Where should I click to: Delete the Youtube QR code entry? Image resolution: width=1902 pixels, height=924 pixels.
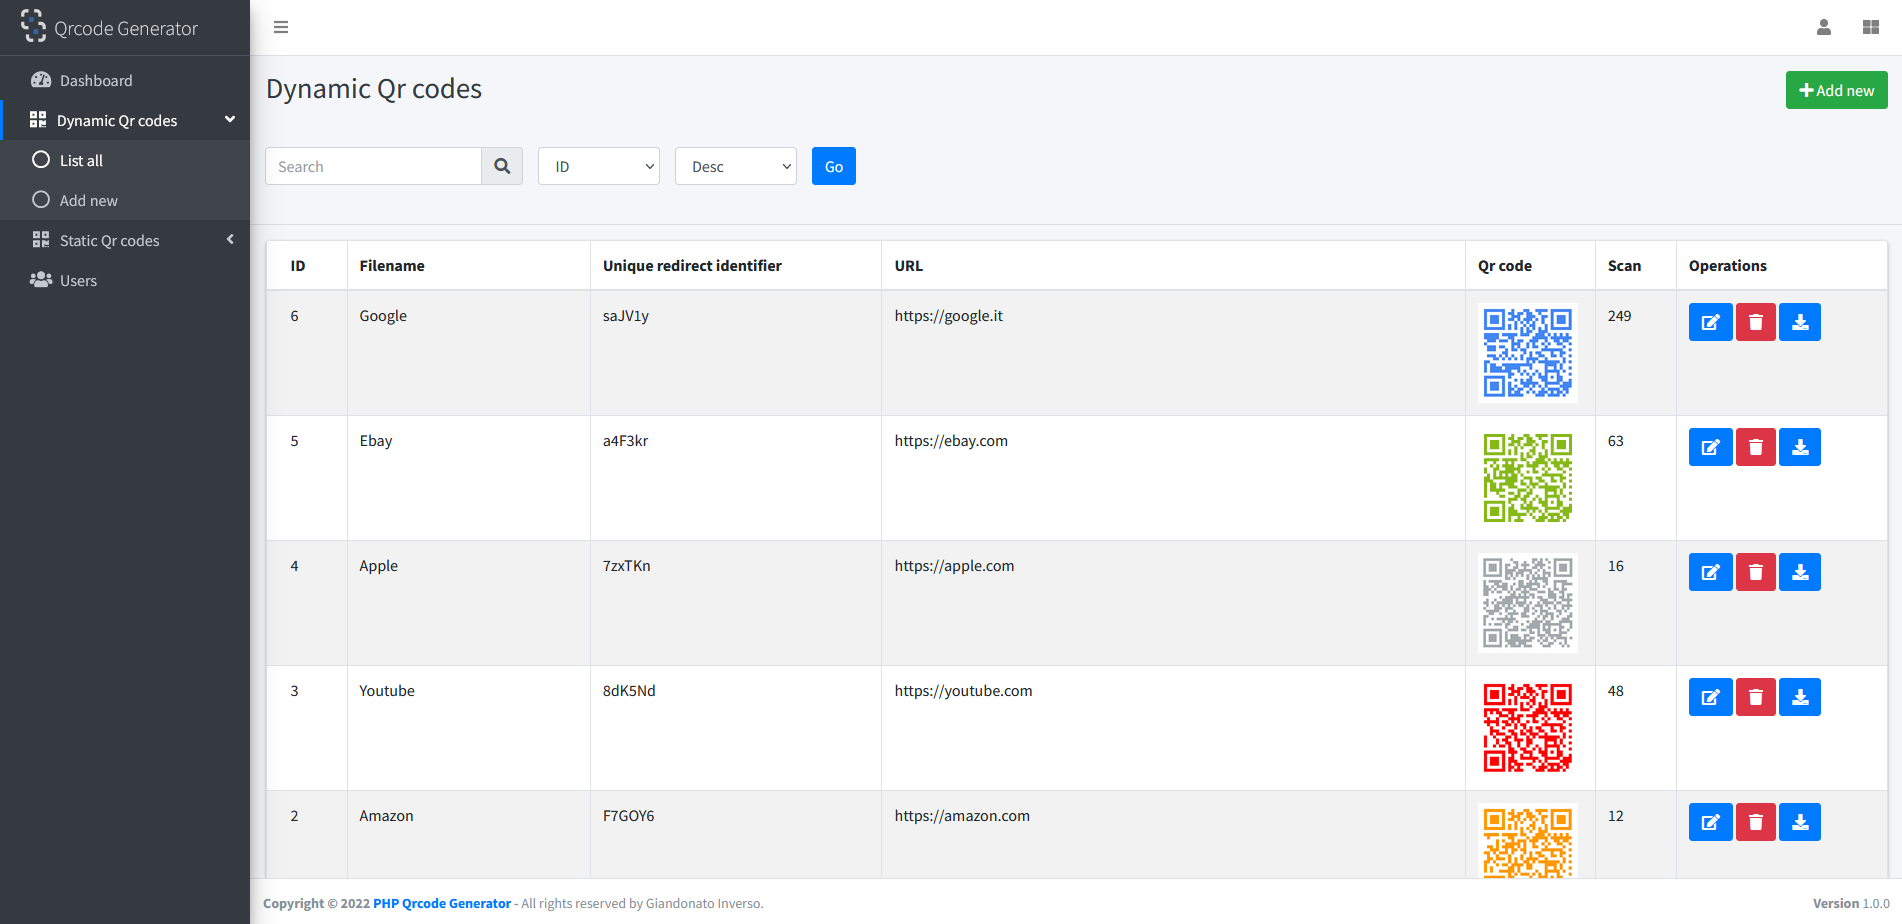tap(1755, 697)
